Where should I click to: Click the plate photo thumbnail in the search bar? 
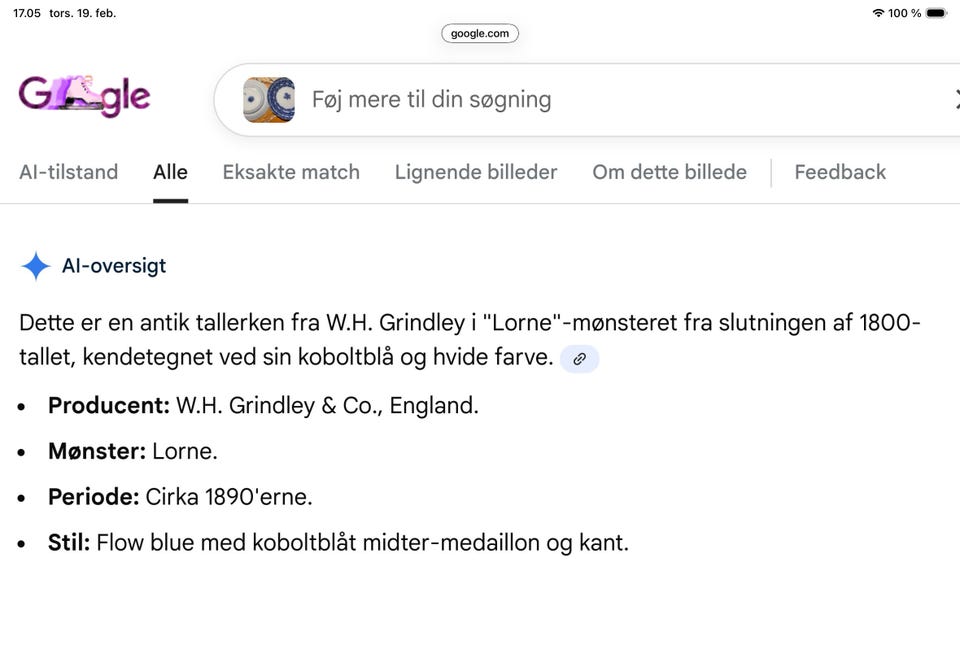click(268, 99)
